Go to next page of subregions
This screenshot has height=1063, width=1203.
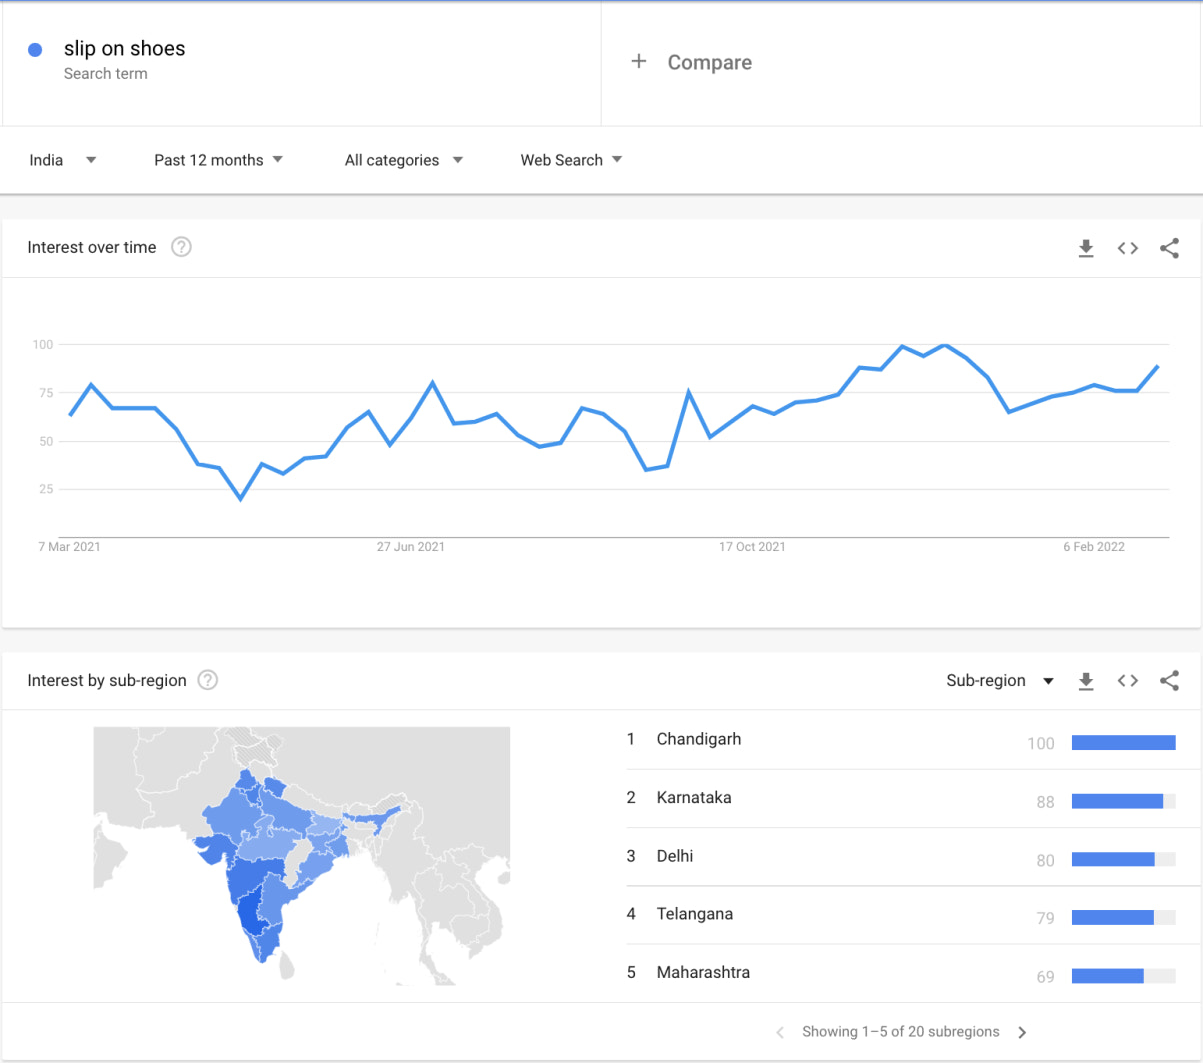(x=1022, y=1032)
